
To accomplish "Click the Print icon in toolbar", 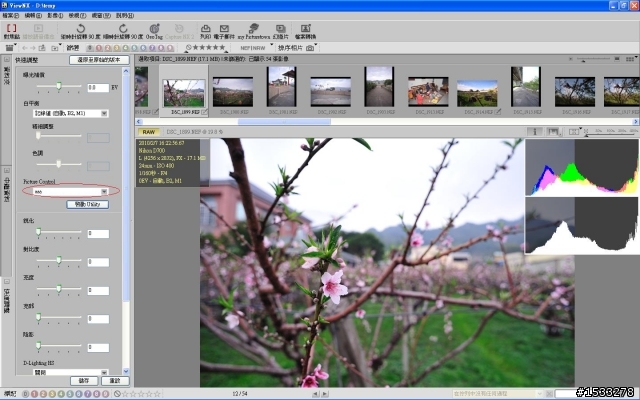I will tap(205, 28).
